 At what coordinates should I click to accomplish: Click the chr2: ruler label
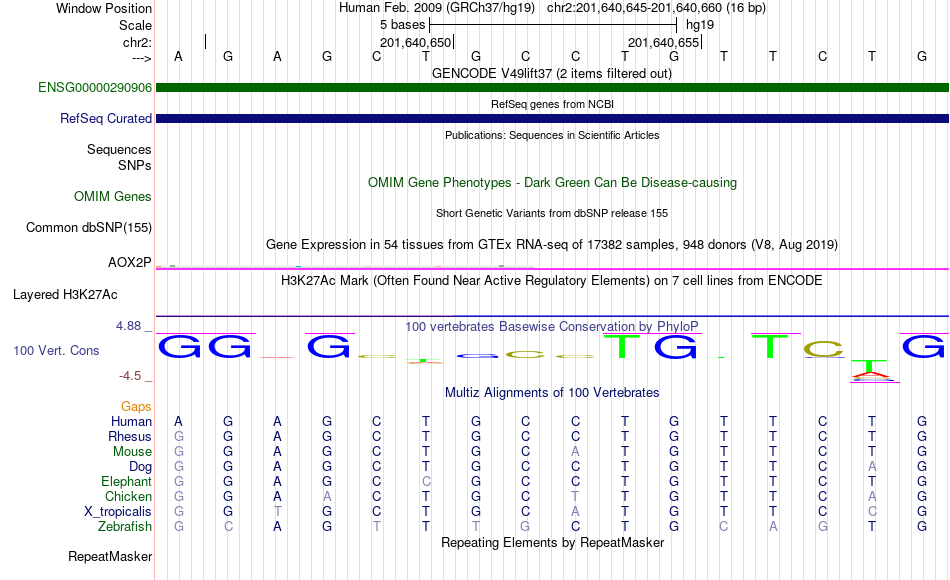pos(137,42)
